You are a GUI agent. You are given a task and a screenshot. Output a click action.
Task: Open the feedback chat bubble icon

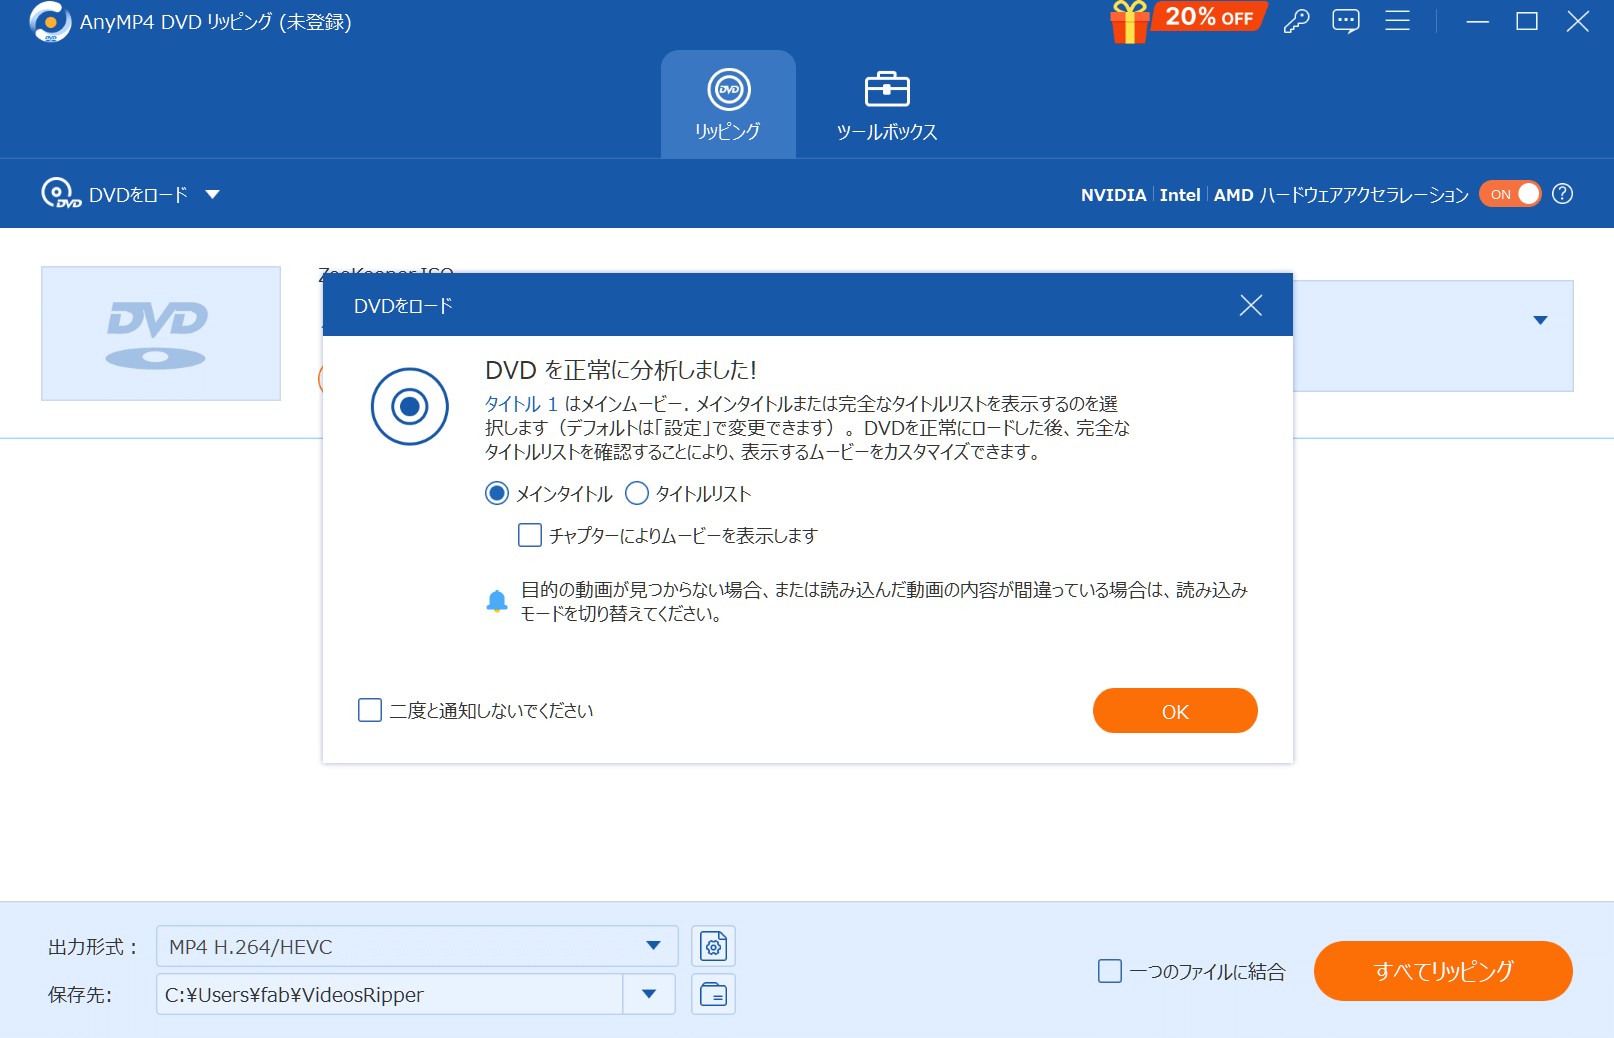1346,21
